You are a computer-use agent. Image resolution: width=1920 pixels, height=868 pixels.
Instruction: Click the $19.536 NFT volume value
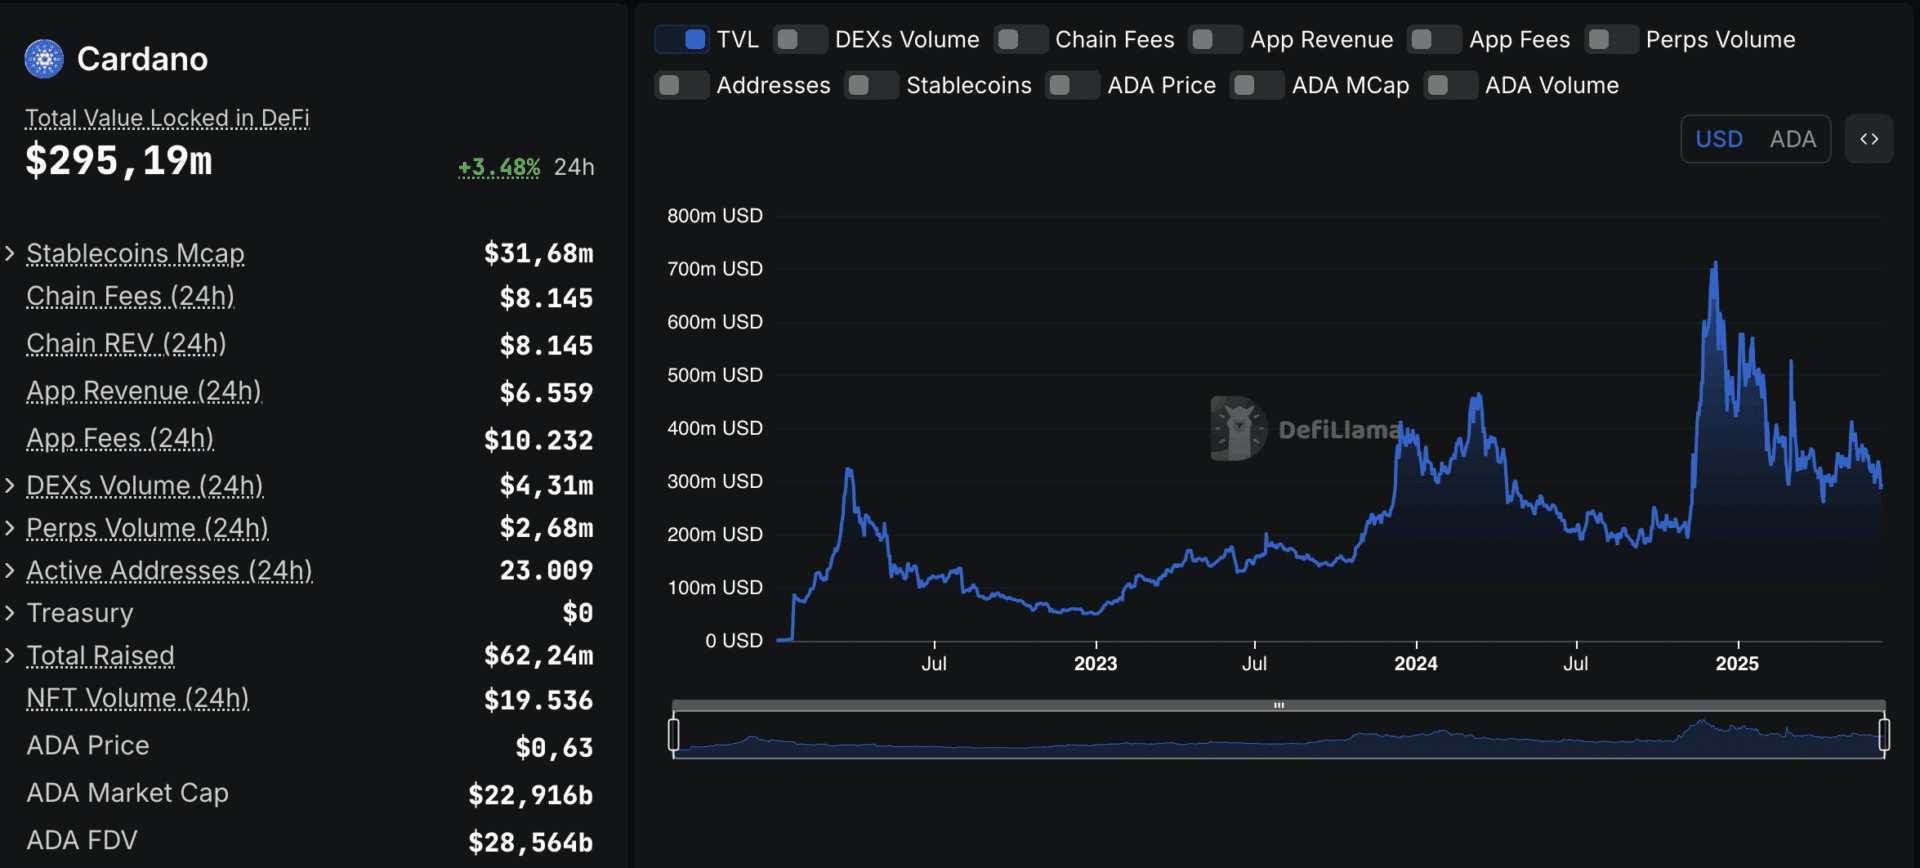(539, 700)
